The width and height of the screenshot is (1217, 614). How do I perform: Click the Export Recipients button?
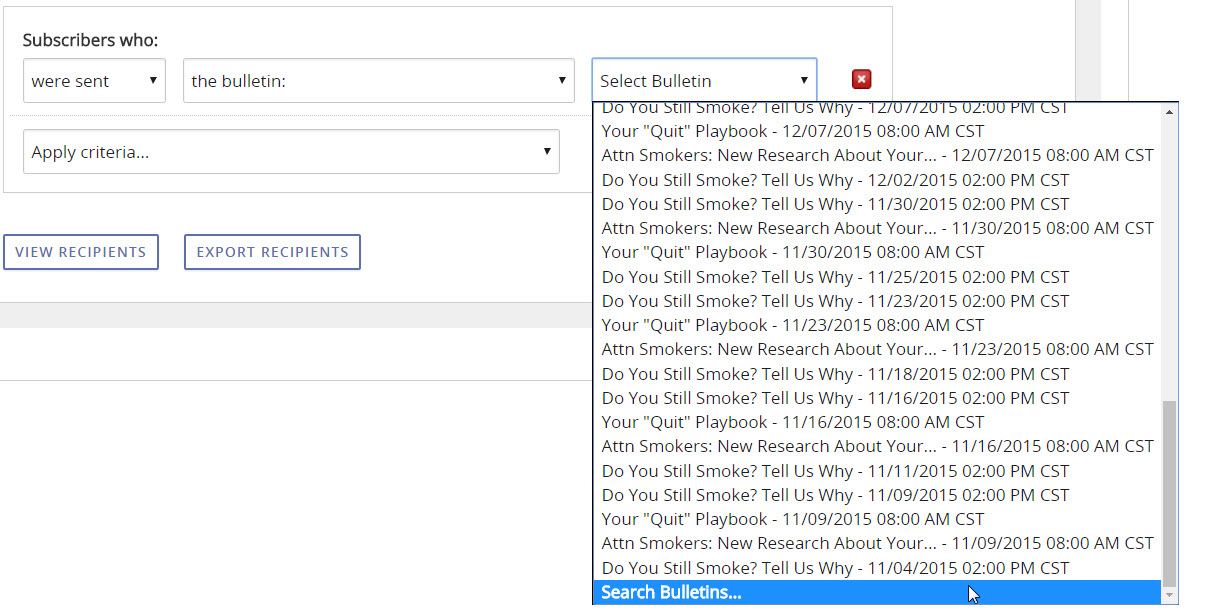pos(272,252)
